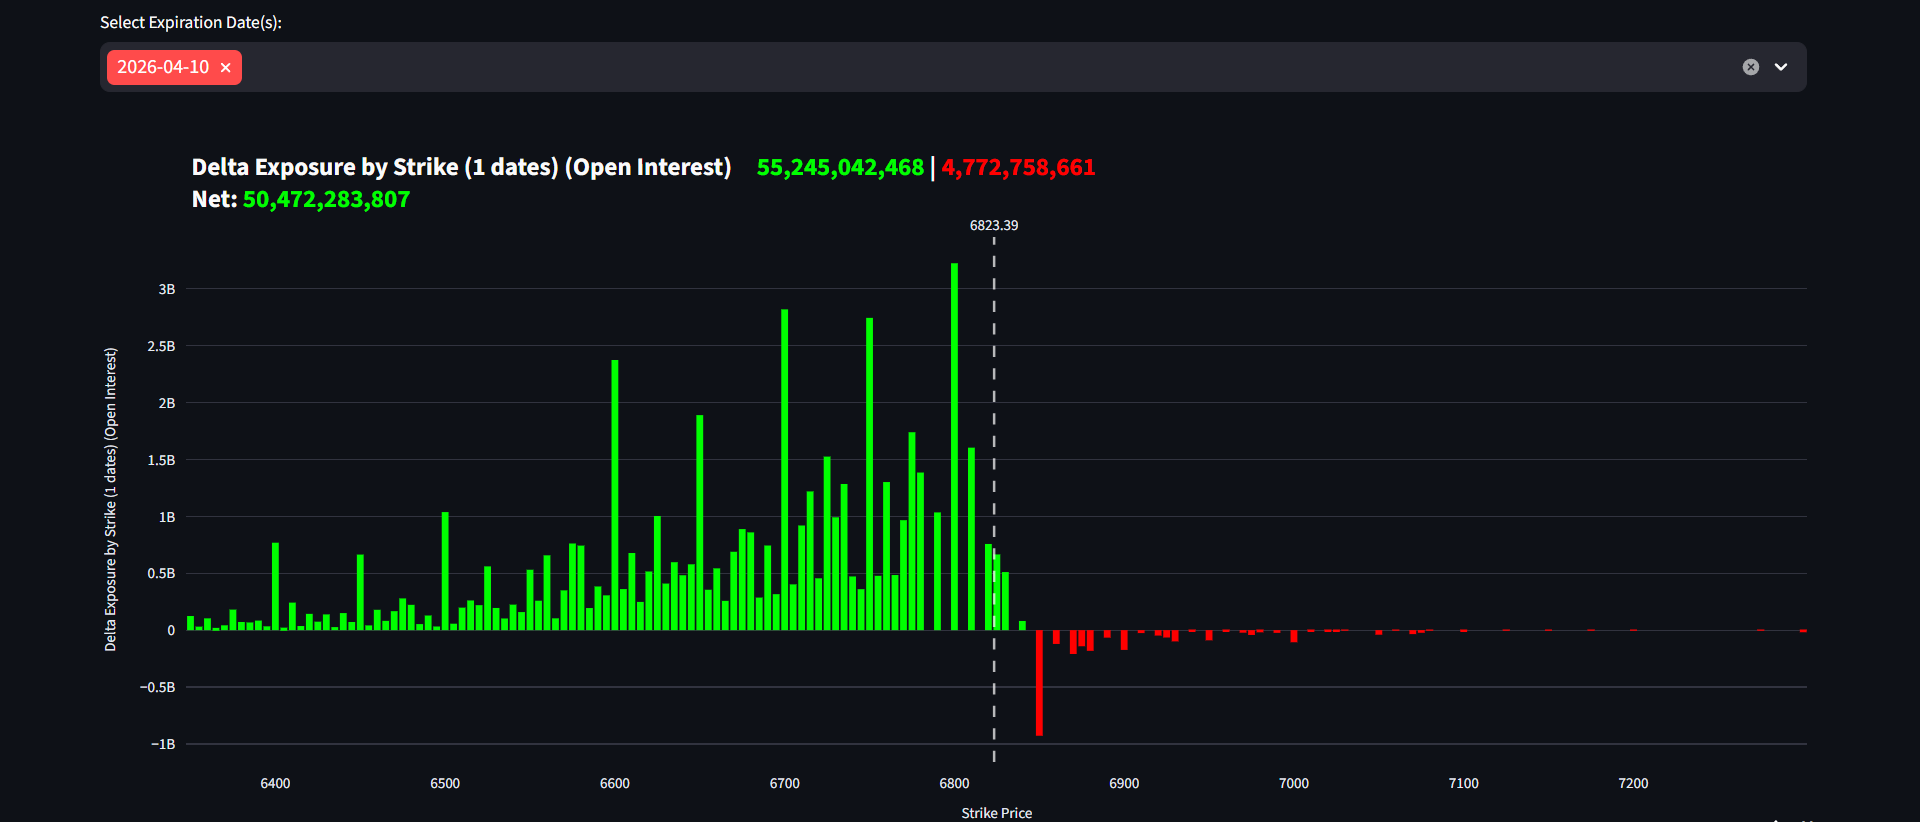The image size is (1920, 822).
Task: Click the green total 55,245,042,468 value
Action: [840, 167]
